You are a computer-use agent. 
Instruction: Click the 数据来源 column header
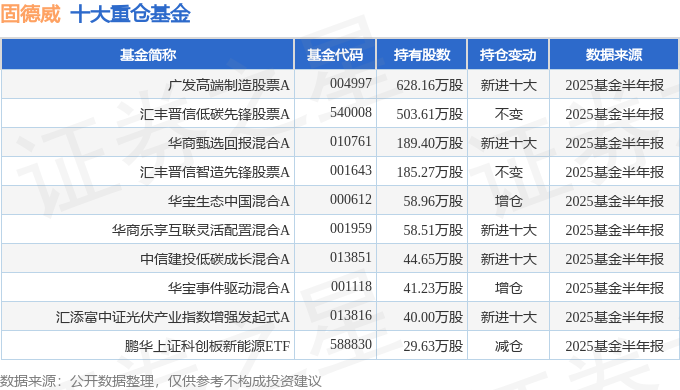click(x=614, y=55)
